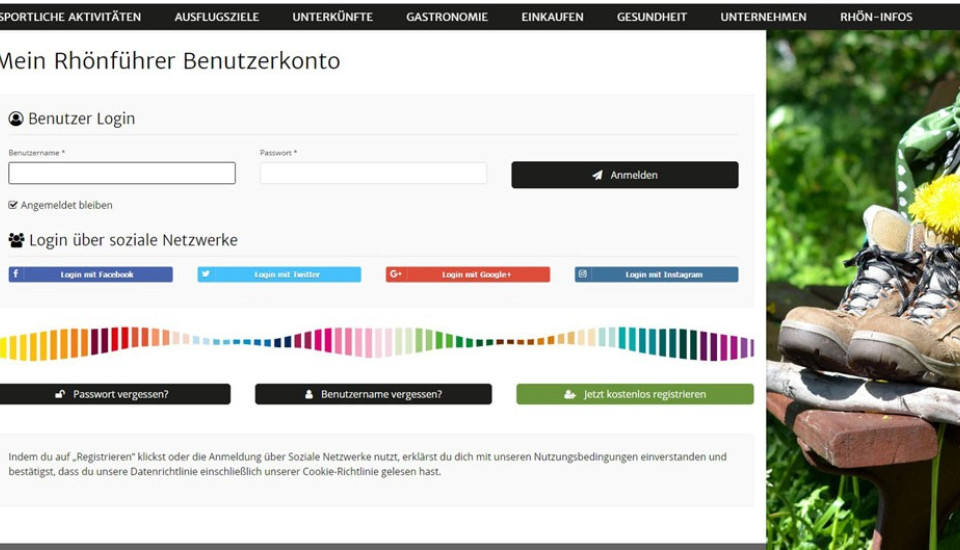This screenshot has width=960, height=550.
Task: Click the Passwort vergessen? button
Action: pyautogui.click(x=115, y=394)
